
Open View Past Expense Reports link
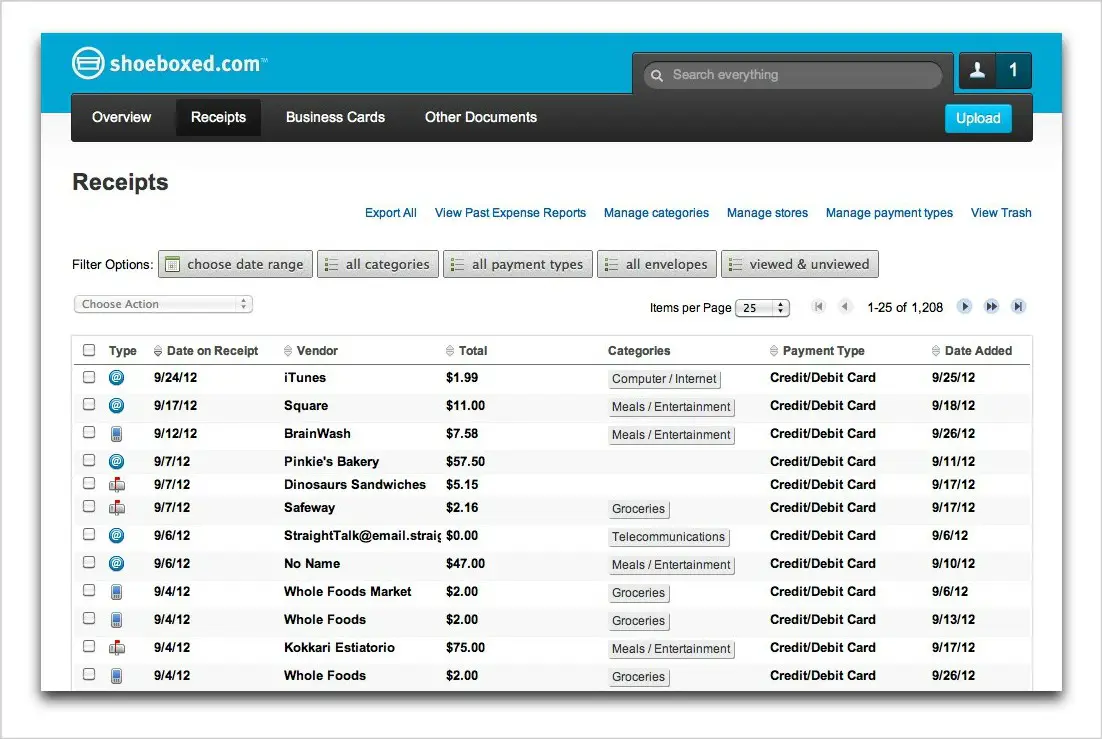pyautogui.click(x=510, y=213)
